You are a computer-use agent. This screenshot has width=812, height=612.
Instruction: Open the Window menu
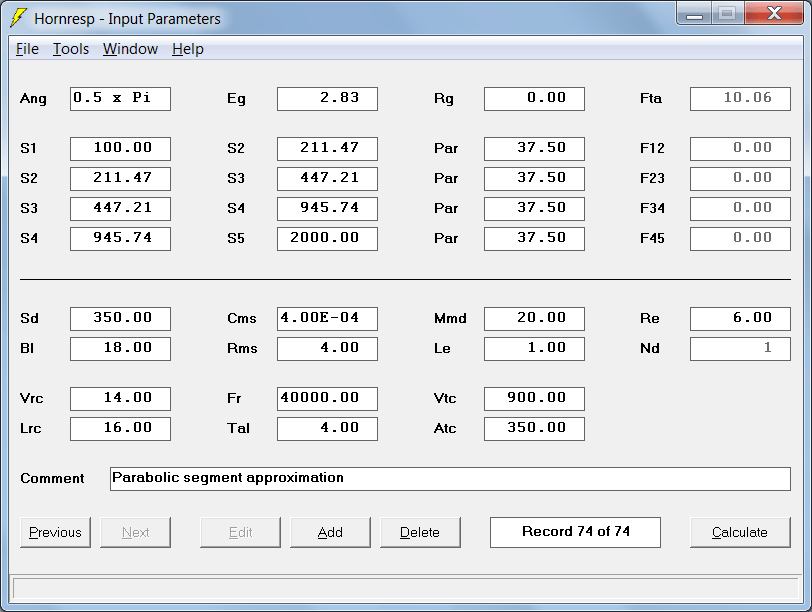tap(130, 49)
